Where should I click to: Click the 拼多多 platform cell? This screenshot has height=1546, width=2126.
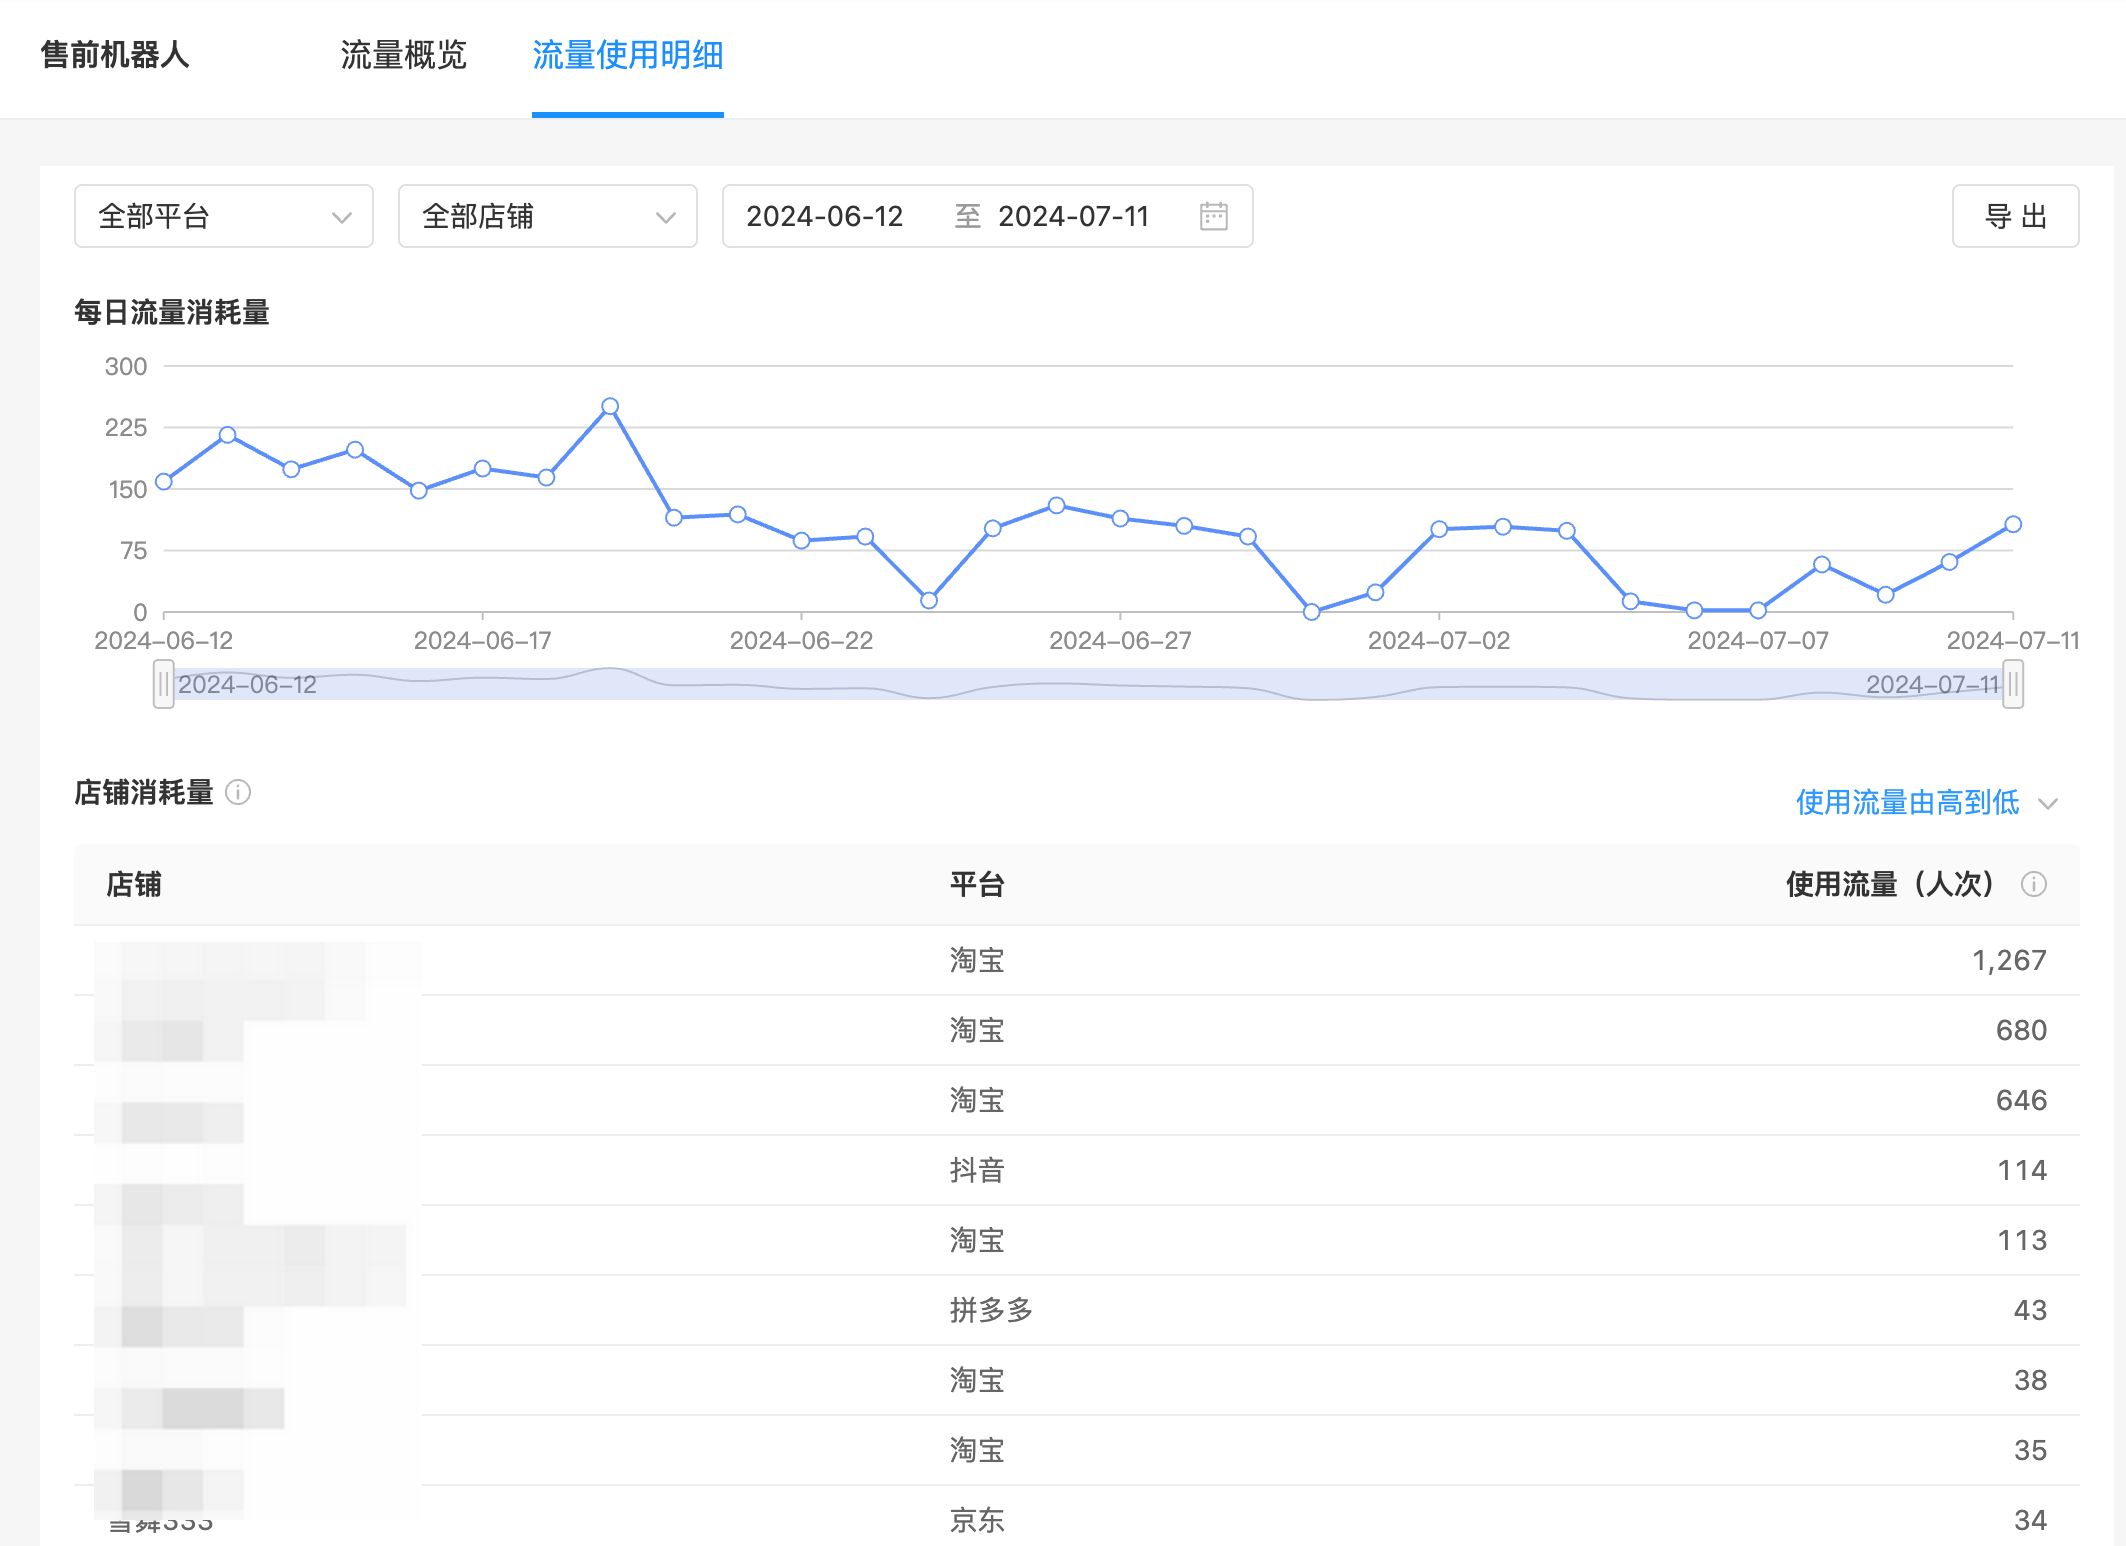click(991, 1310)
